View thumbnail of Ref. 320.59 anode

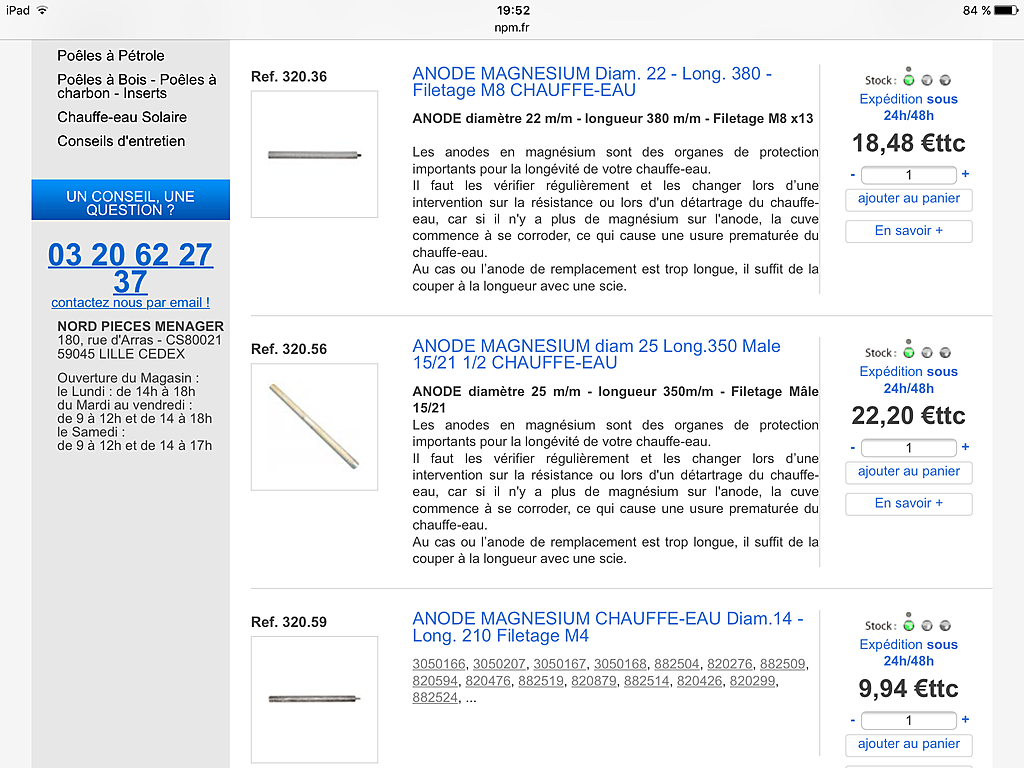[314, 699]
